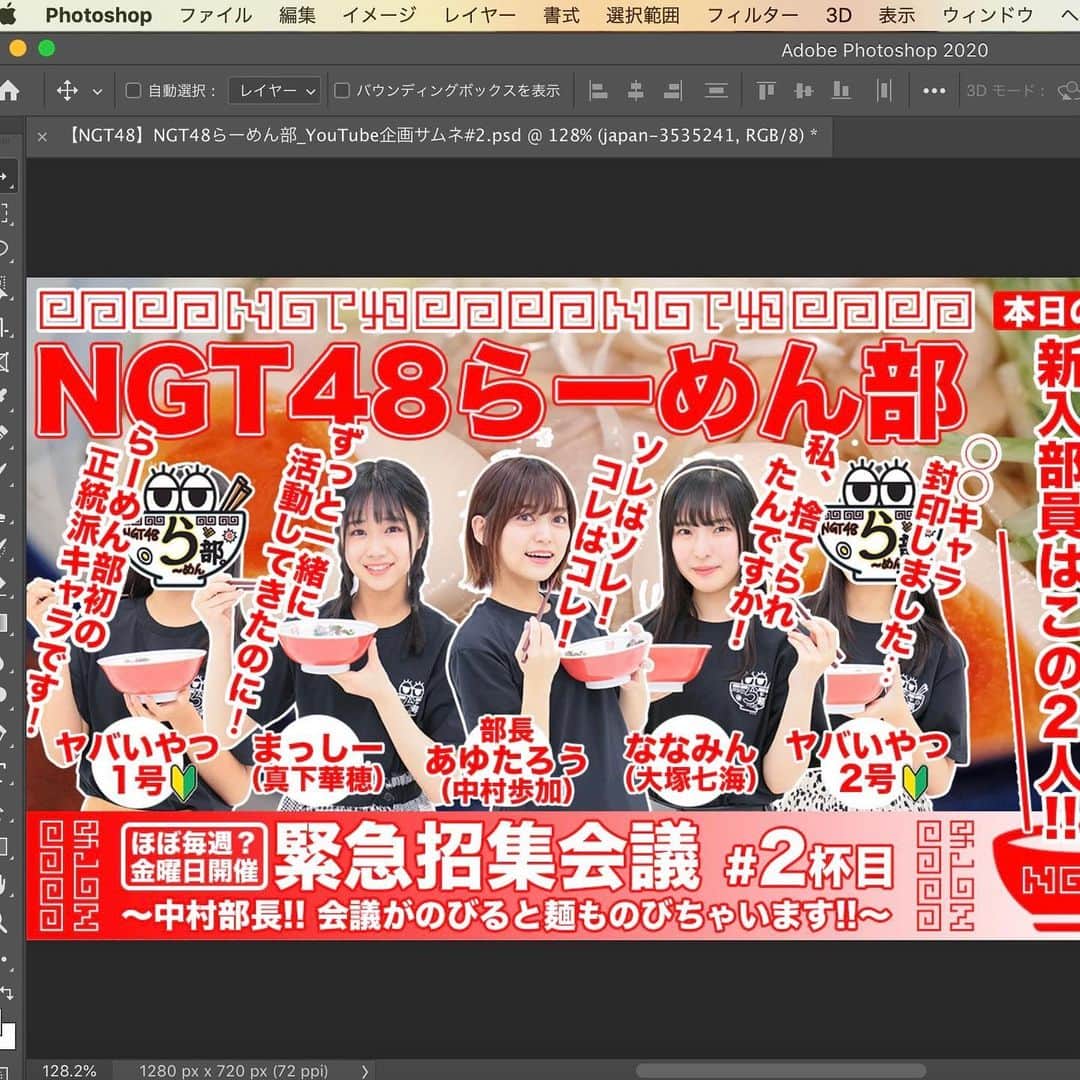Viewport: 1080px width, 1080px height.
Task: Open the フィルター menu
Action: coord(752,15)
